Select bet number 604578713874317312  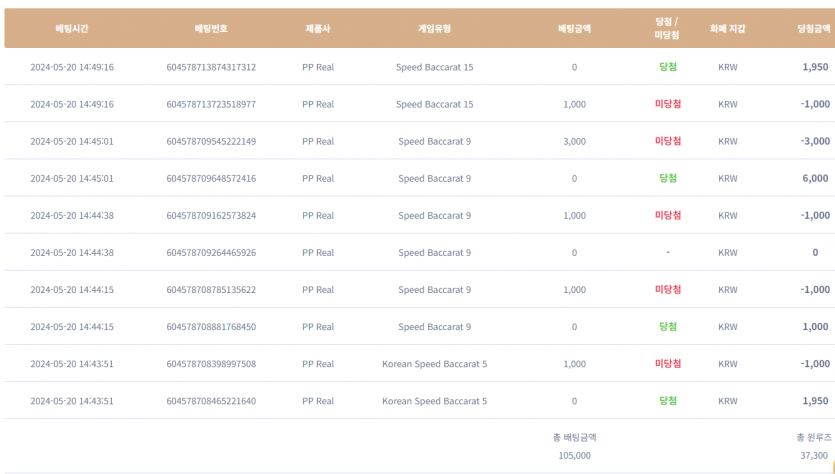click(211, 67)
